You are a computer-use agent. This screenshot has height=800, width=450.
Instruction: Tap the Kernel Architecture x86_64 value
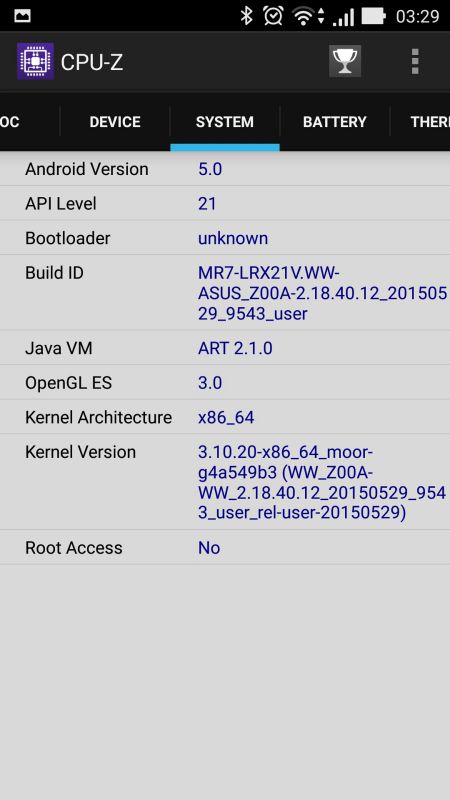click(x=226, y=417)
